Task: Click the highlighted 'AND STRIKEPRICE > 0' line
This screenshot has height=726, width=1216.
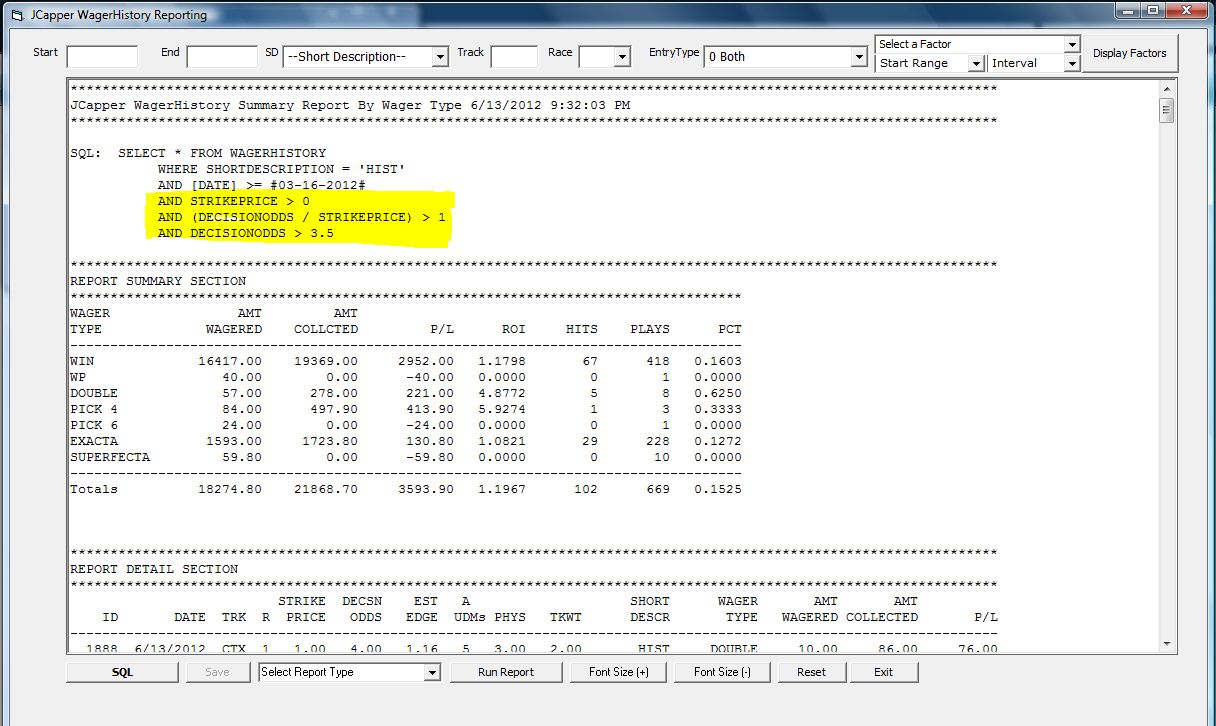Action: click(233, 201)
